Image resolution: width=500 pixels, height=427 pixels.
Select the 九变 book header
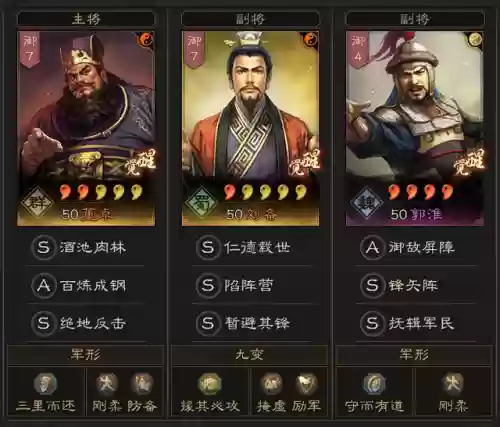click(x=249, y=355)
